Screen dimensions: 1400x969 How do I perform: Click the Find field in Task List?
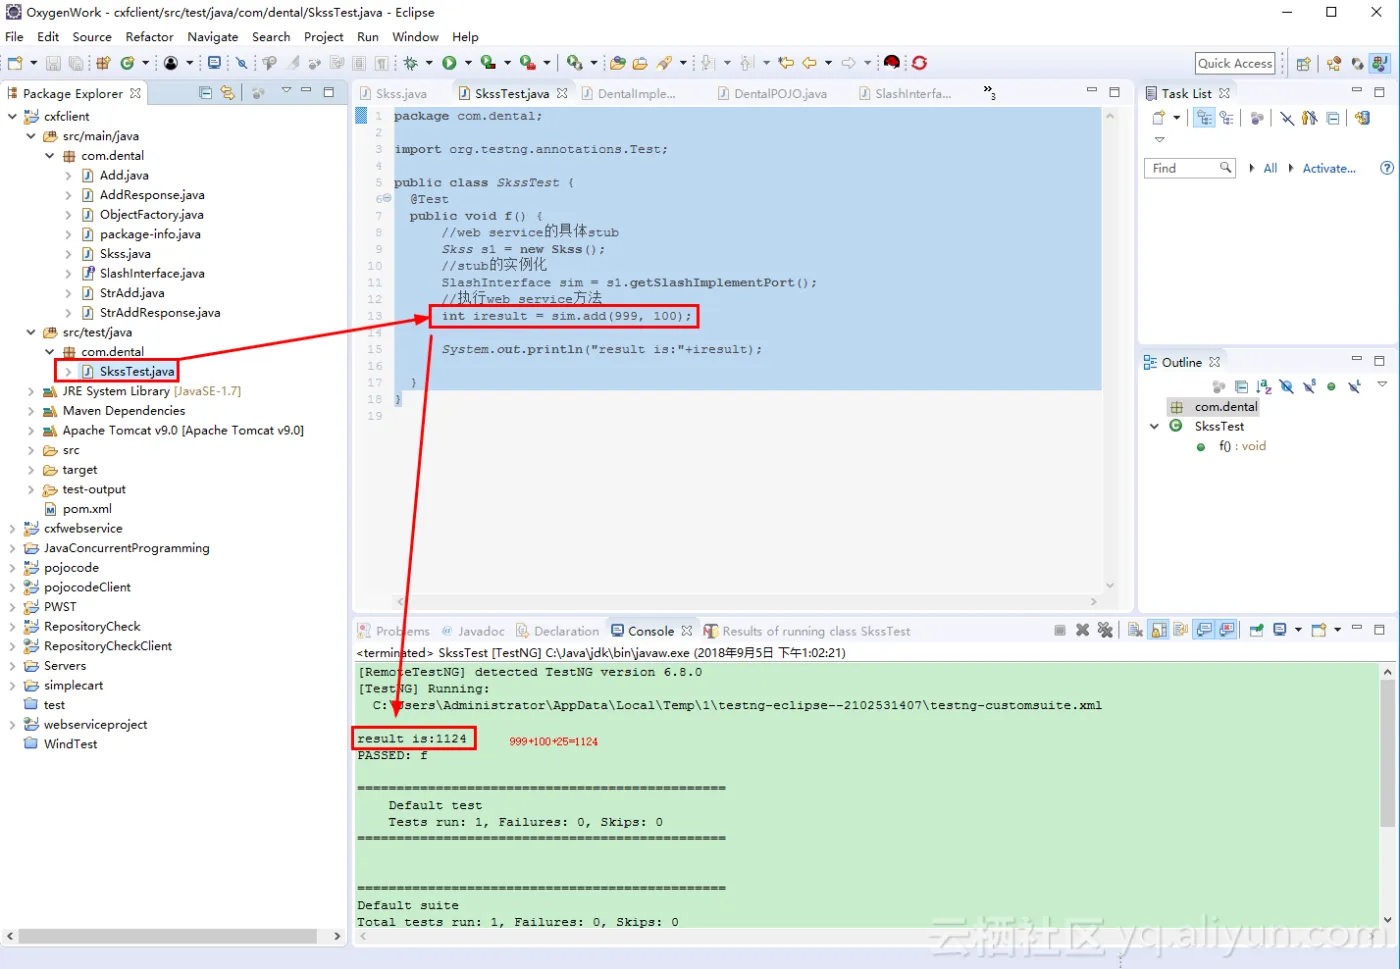(x=1190, y=168)
